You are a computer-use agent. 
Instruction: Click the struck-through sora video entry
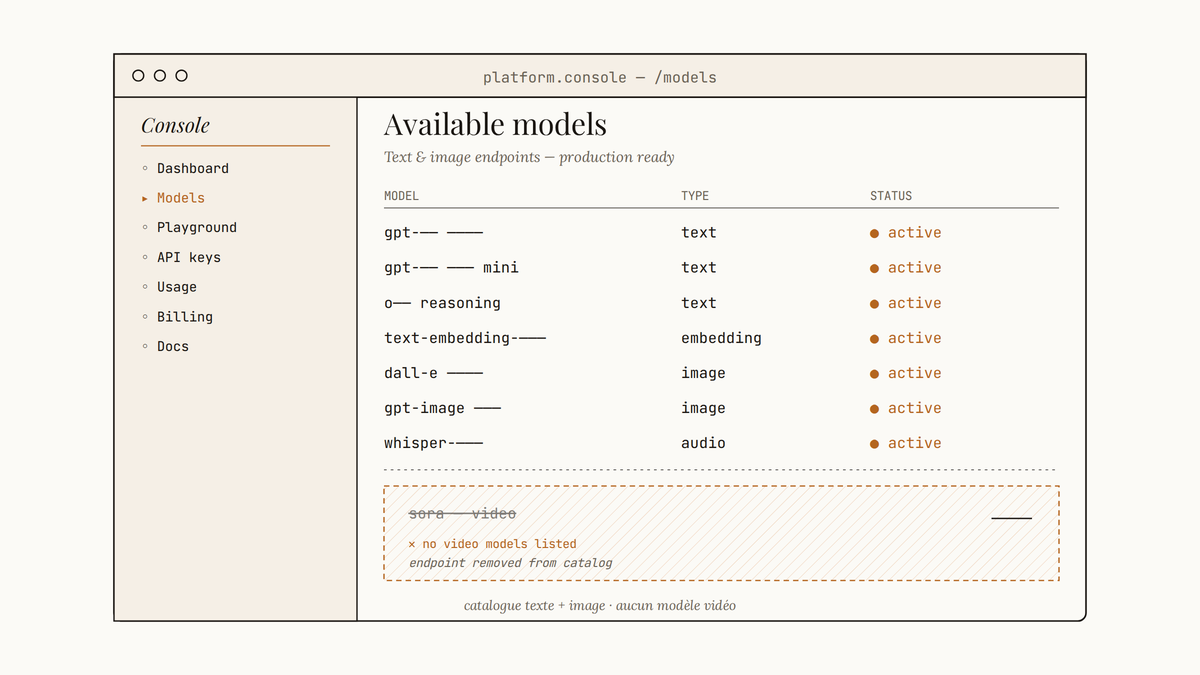click(462, 514)
